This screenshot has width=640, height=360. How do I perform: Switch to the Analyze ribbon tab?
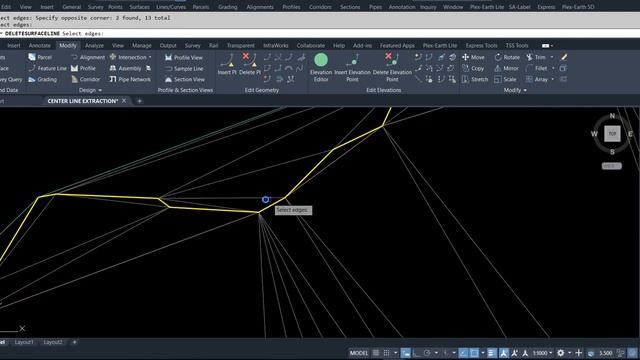click(x=94, y=46)
